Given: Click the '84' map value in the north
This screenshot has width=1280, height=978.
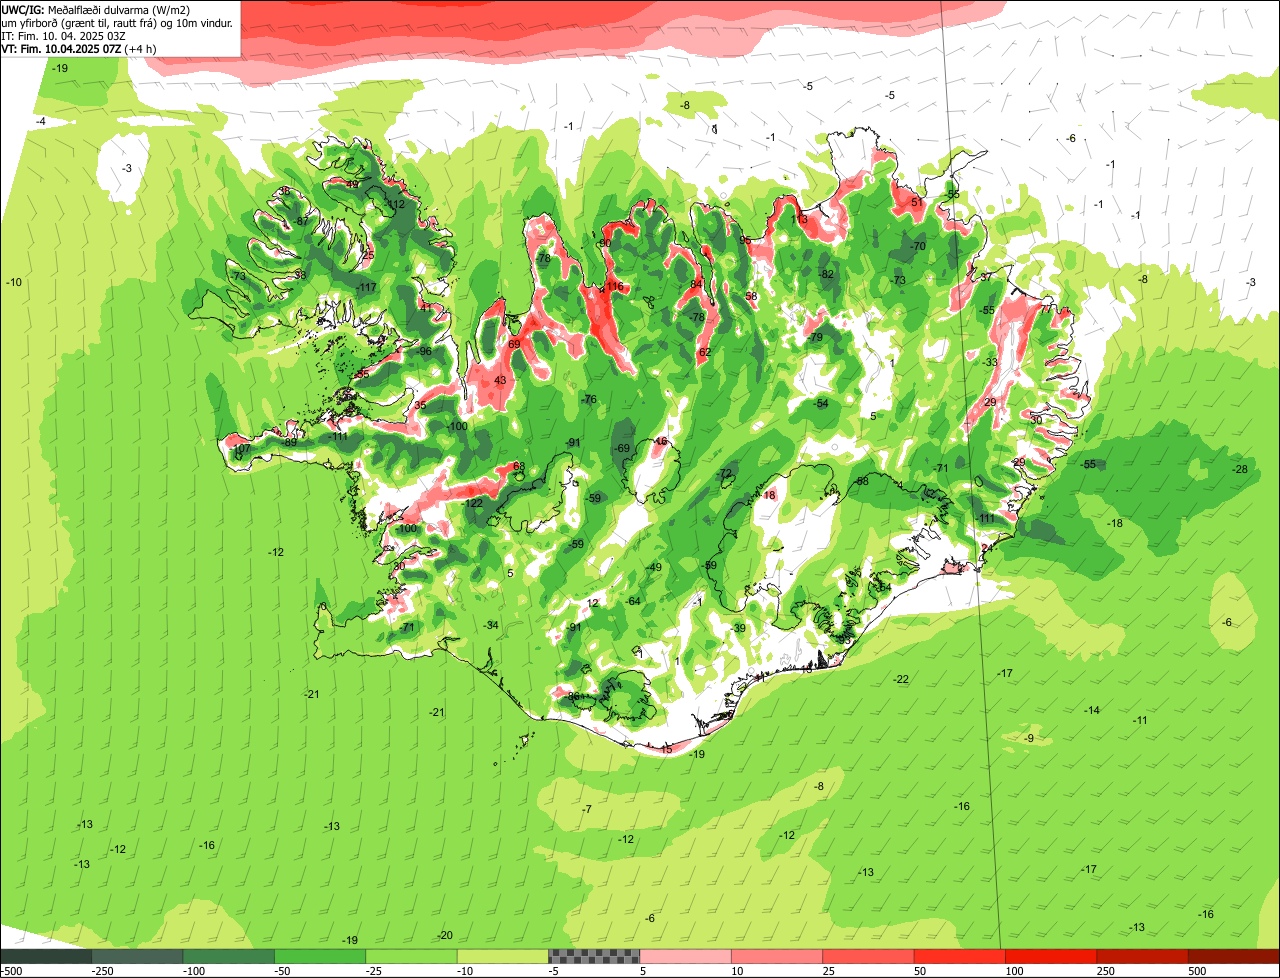Looking at the screenshot, I should coord(697,284).
